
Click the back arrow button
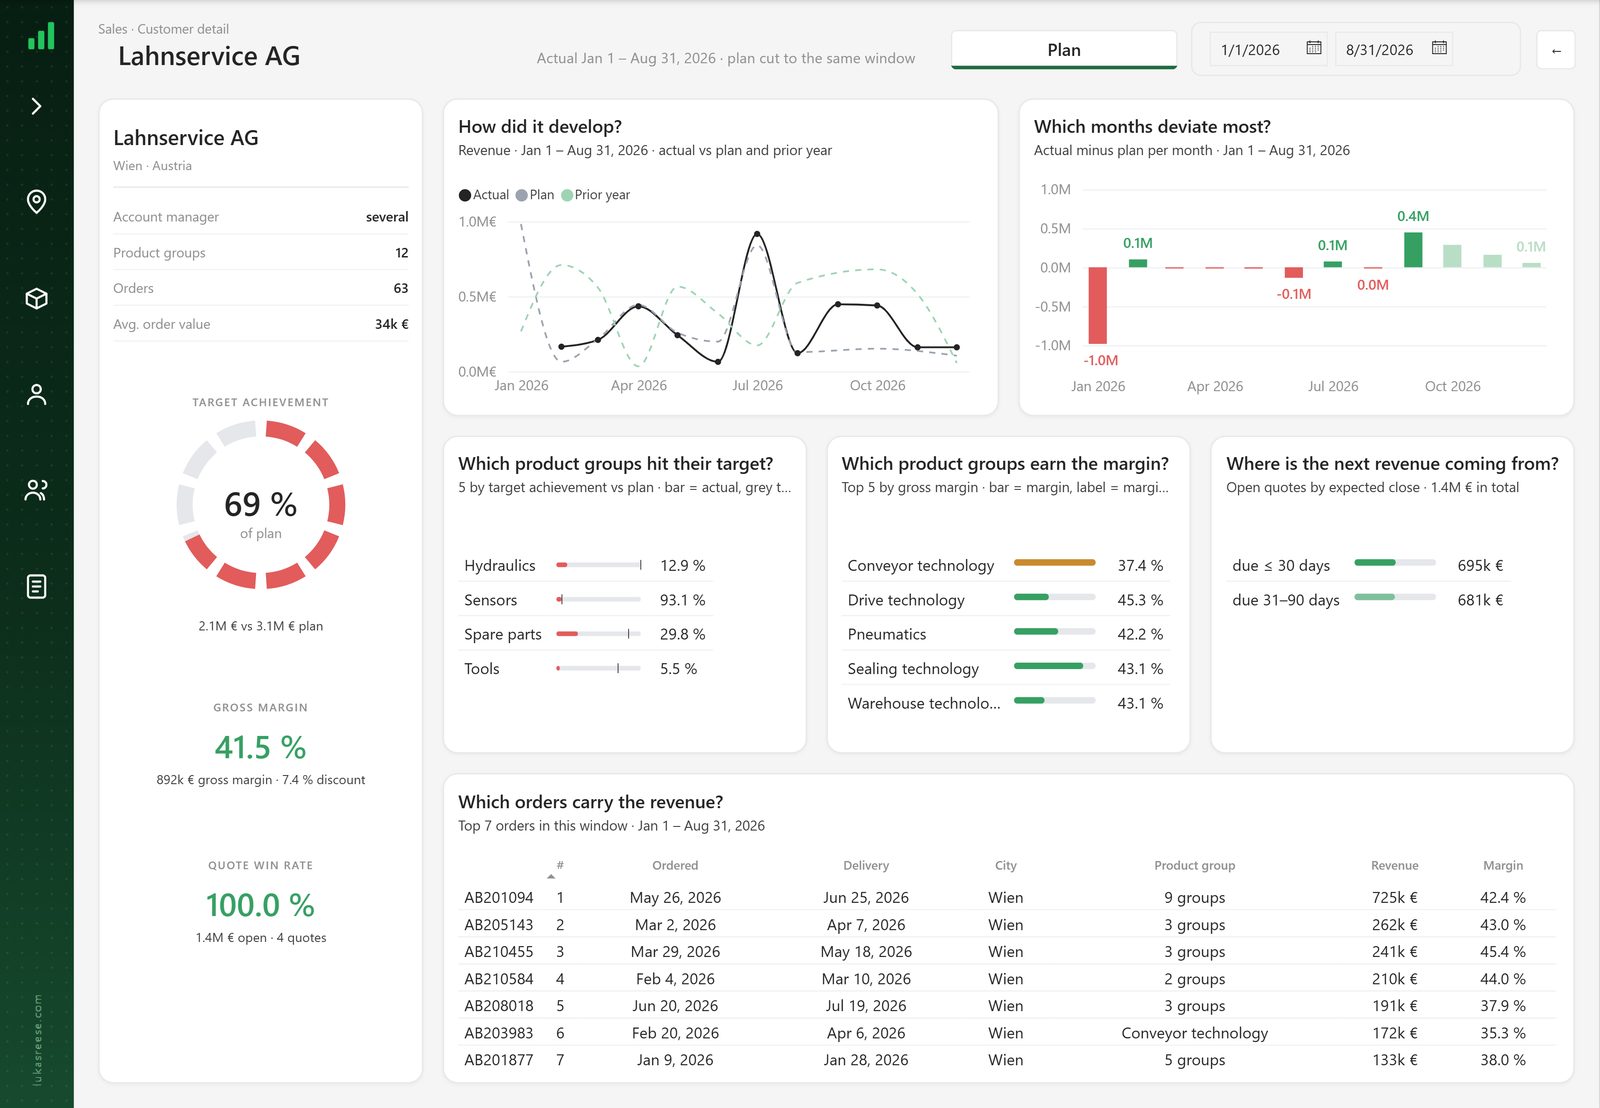(1556, 50)
